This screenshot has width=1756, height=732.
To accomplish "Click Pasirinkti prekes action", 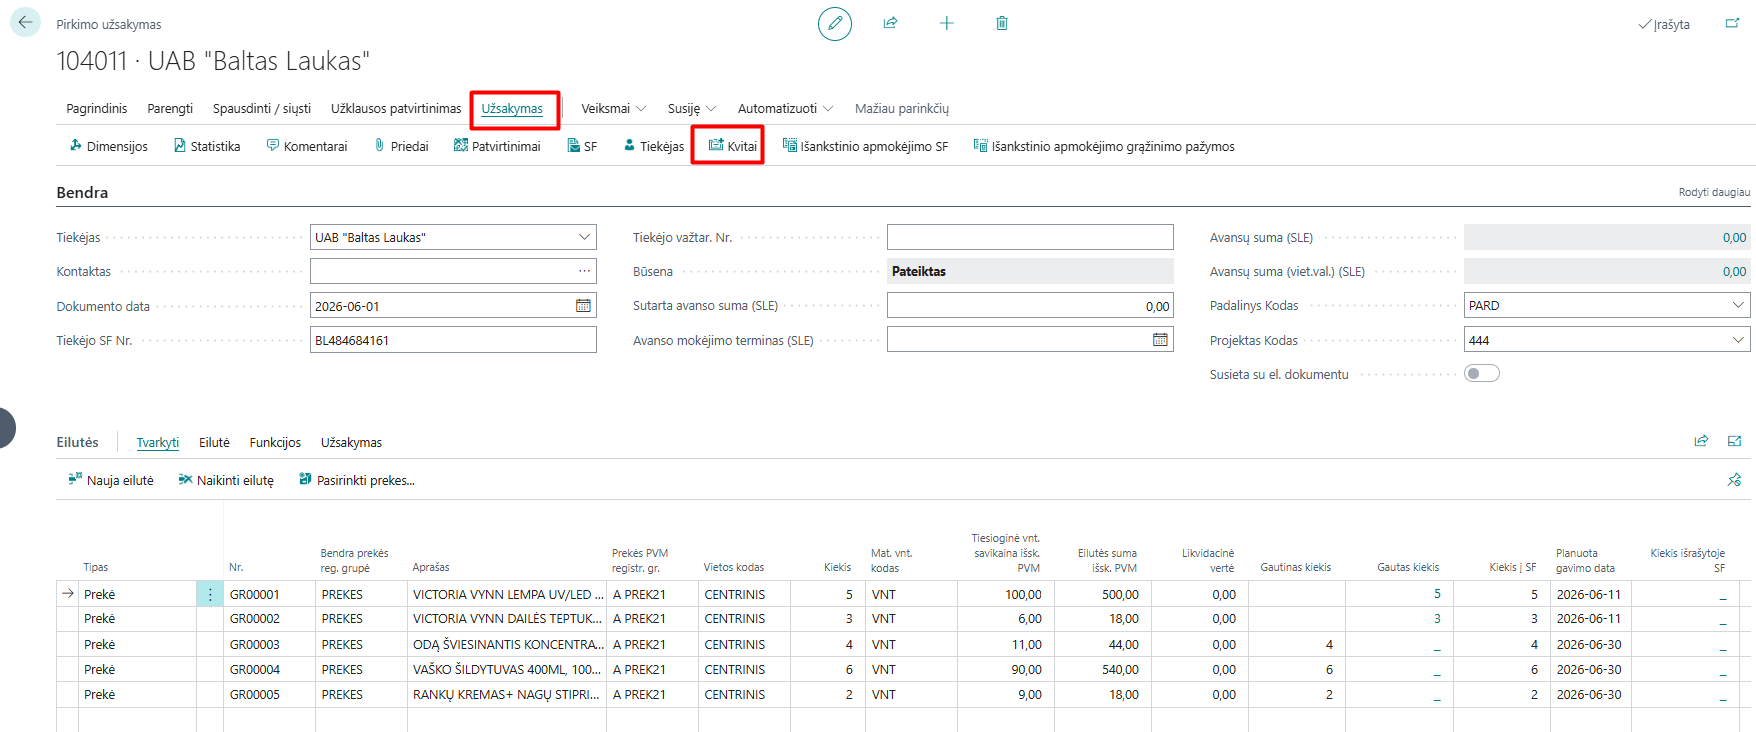I will pos(357,480).
